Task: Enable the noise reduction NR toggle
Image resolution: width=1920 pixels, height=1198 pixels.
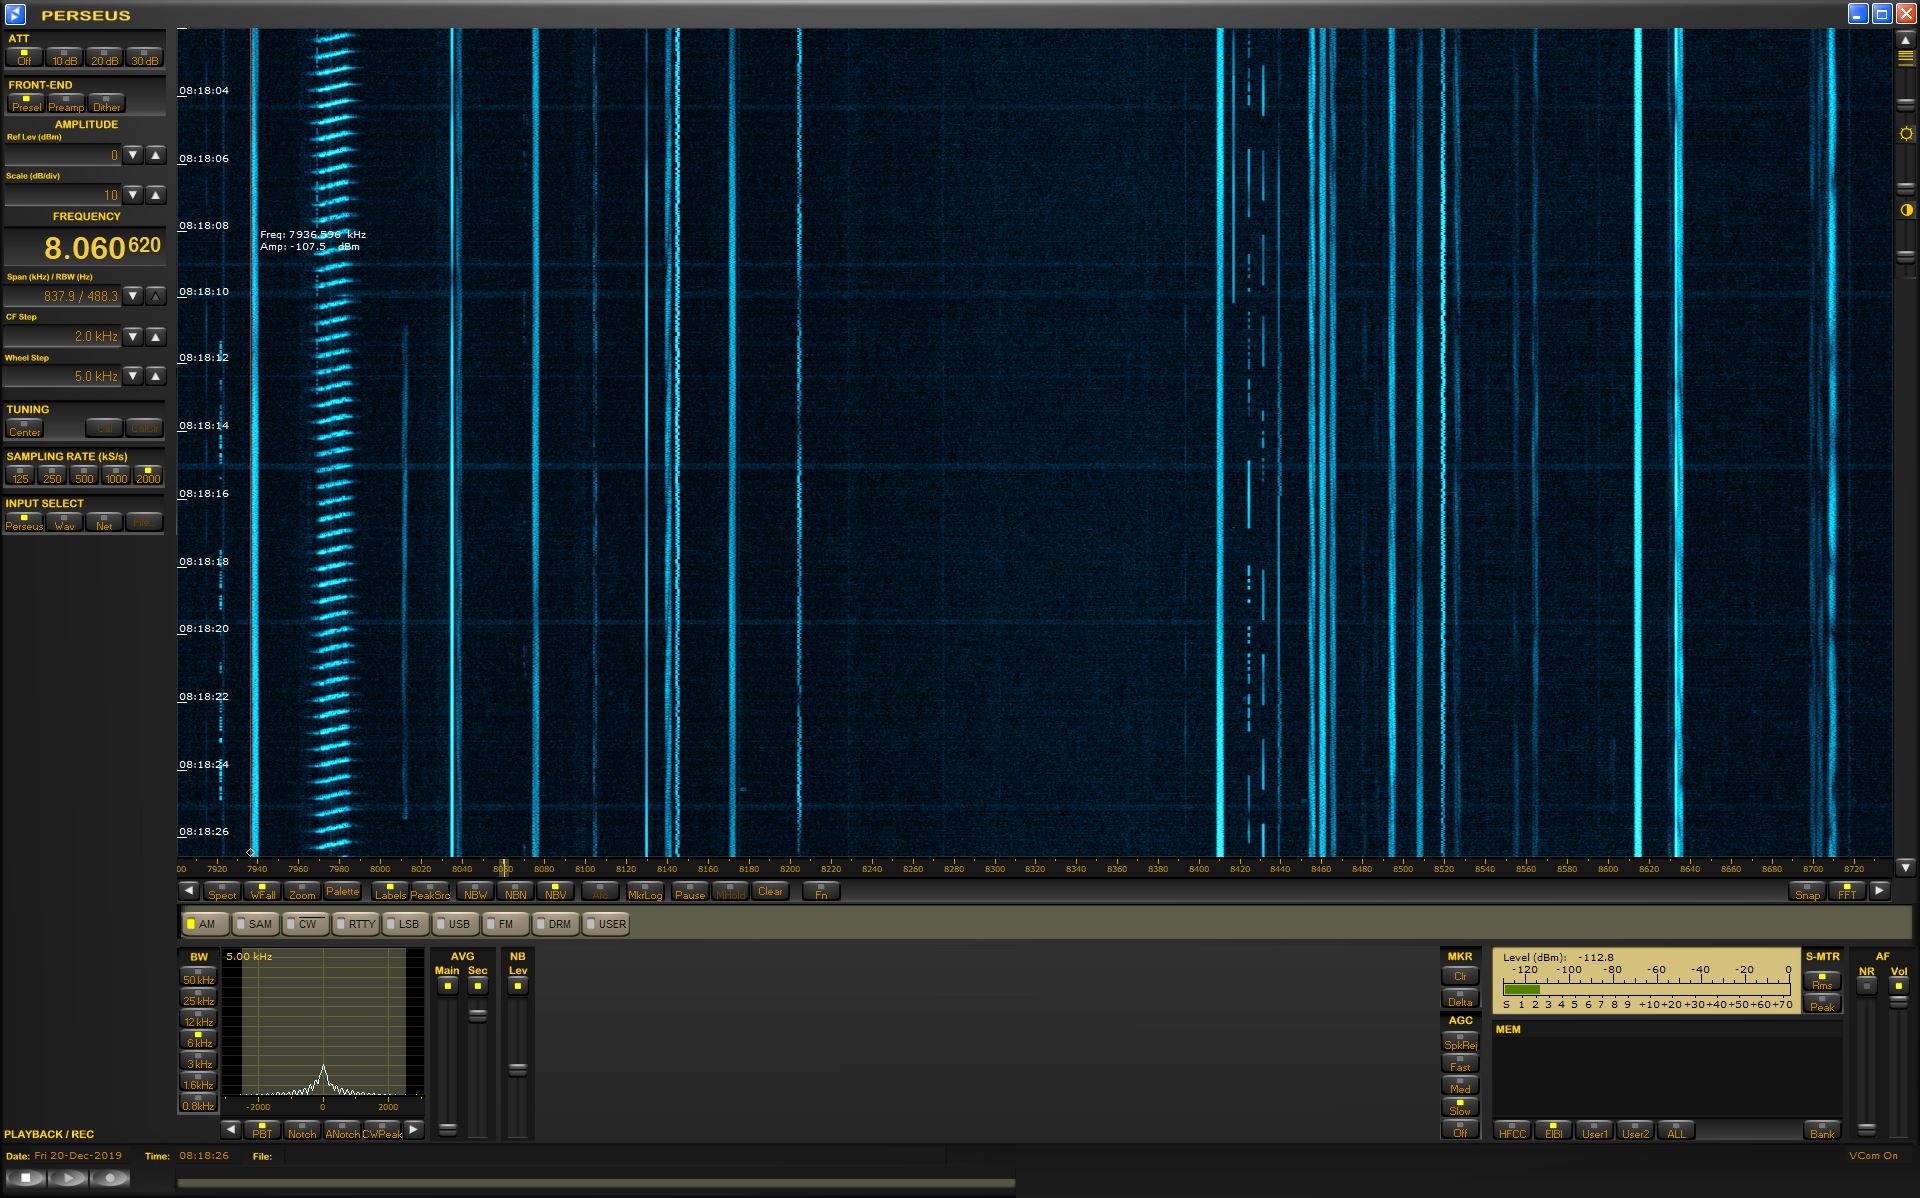Action: coord(1866,986)
